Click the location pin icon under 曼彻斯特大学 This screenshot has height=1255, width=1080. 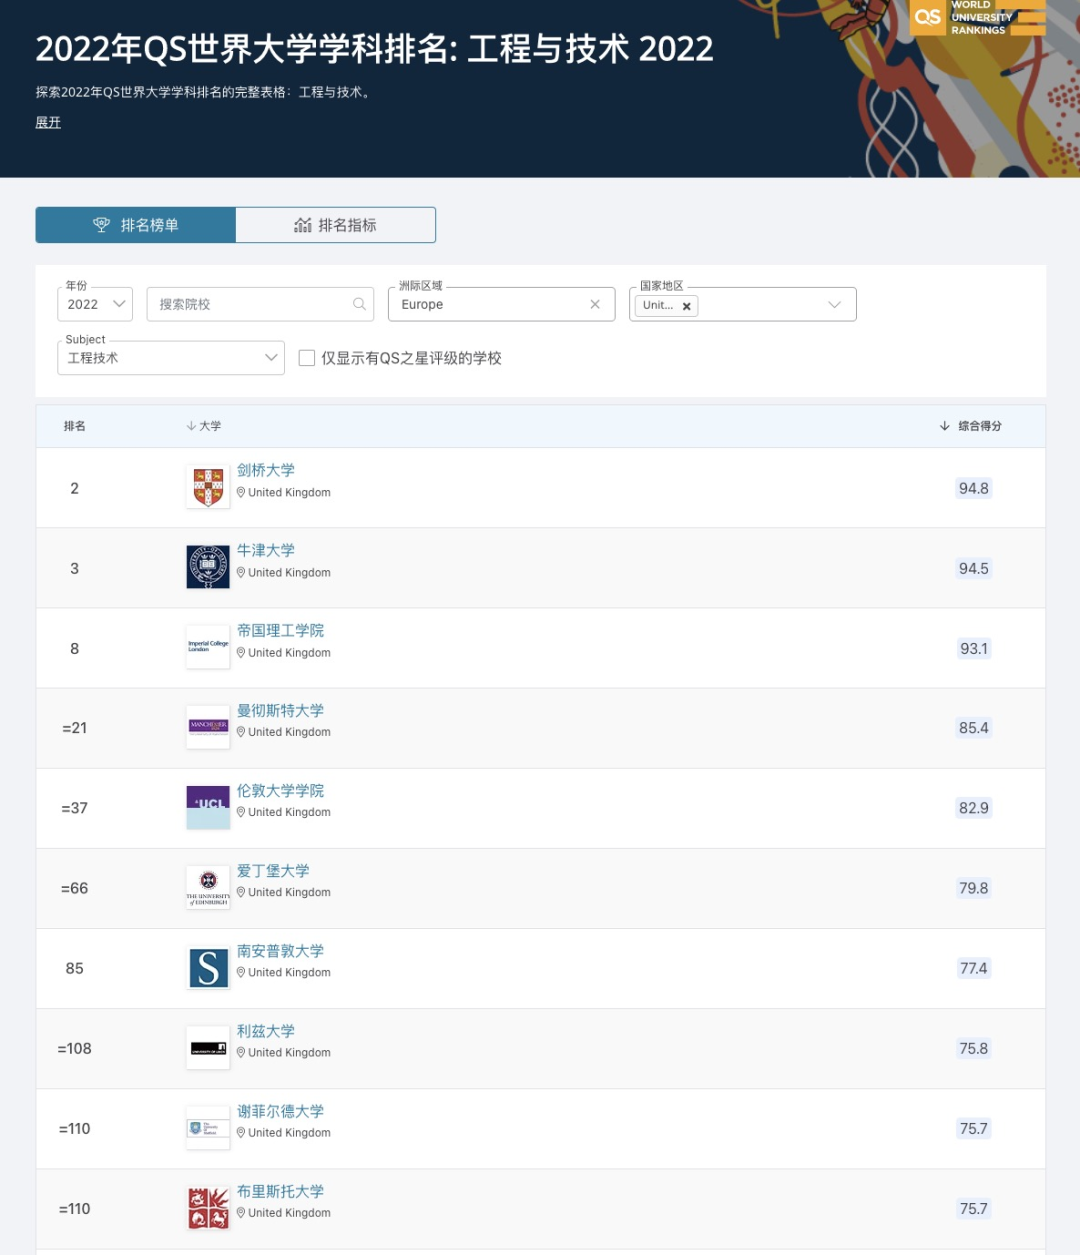(241, 732)
